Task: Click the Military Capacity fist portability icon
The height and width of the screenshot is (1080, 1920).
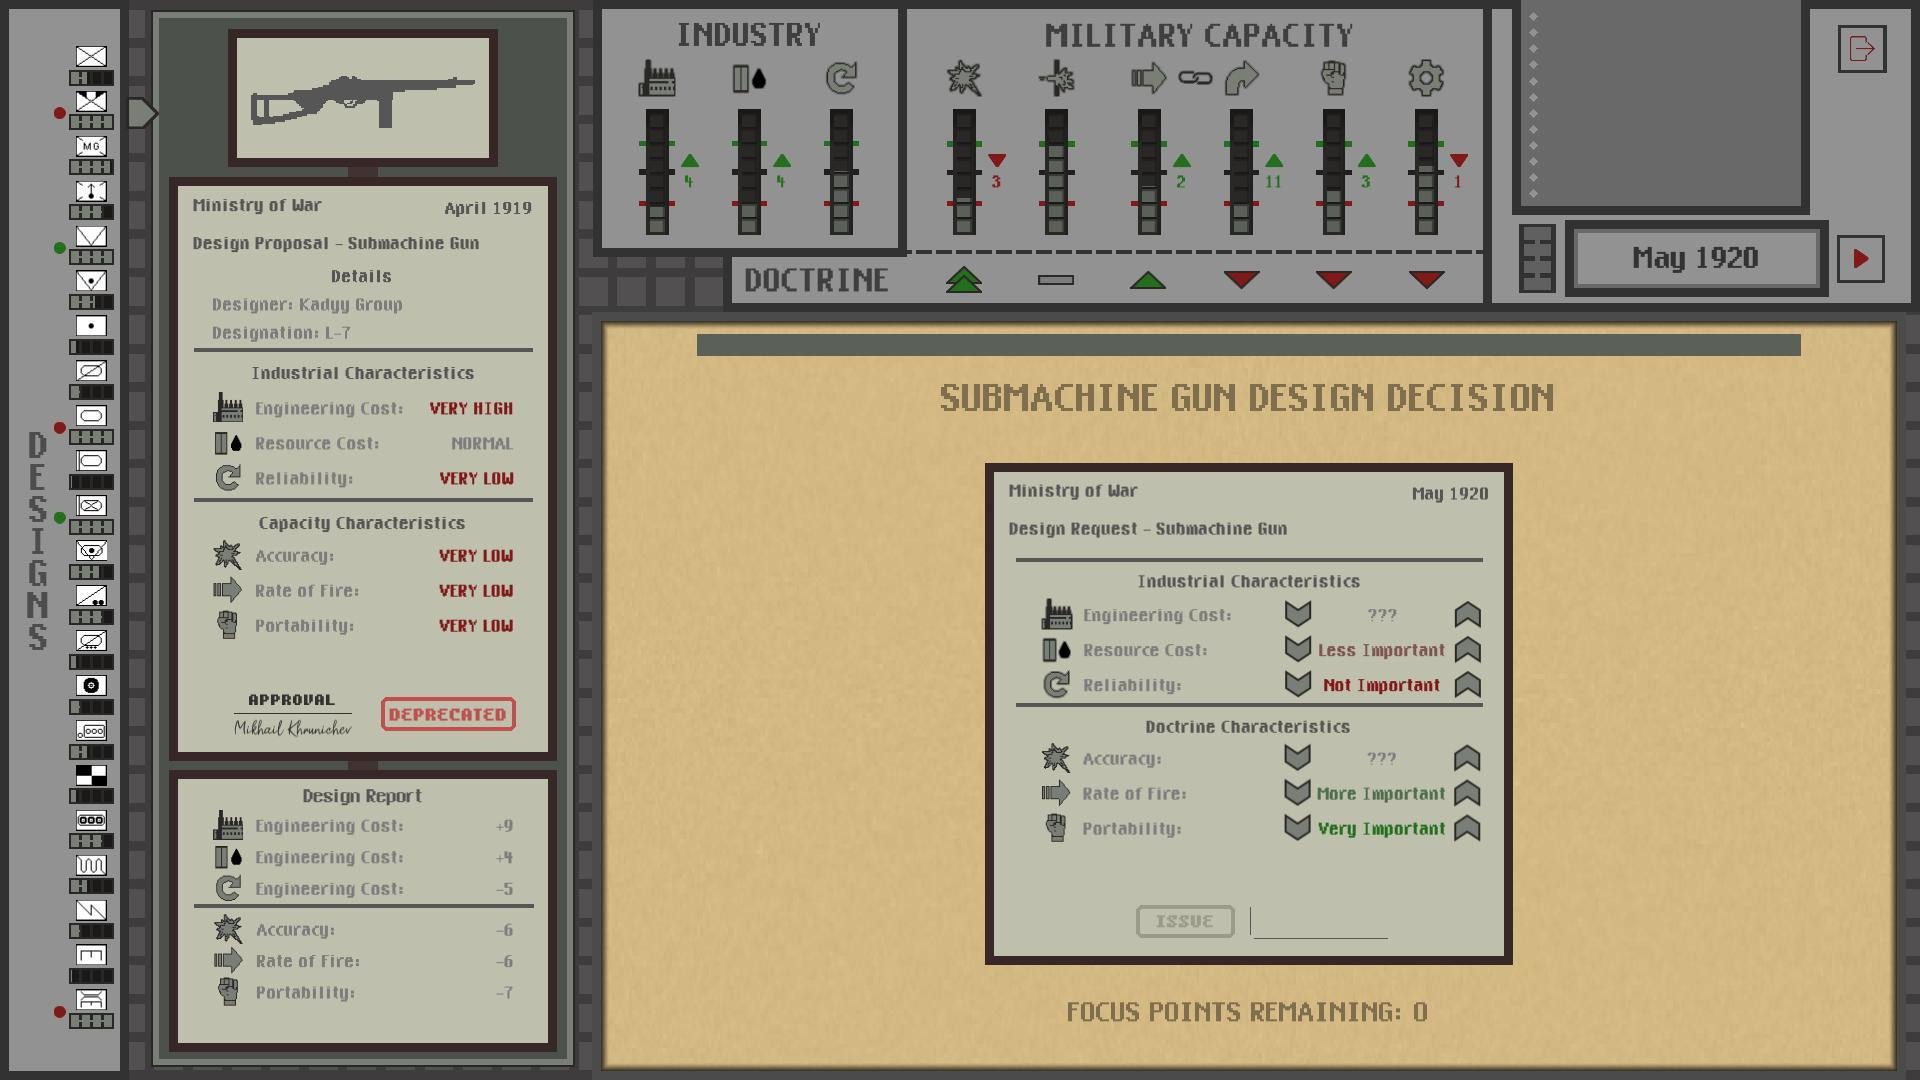Action: (x=1333, y=78)
